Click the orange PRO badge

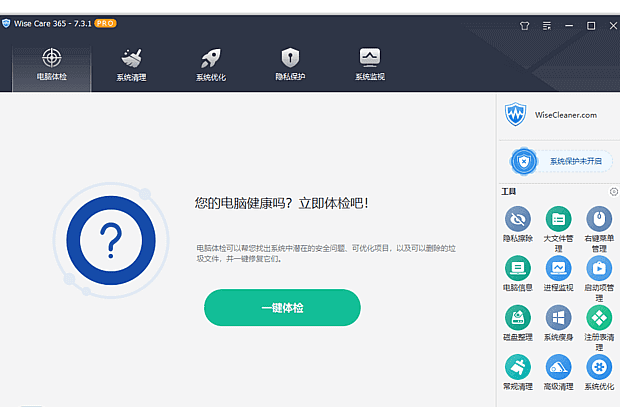click(x=105, y=24)
